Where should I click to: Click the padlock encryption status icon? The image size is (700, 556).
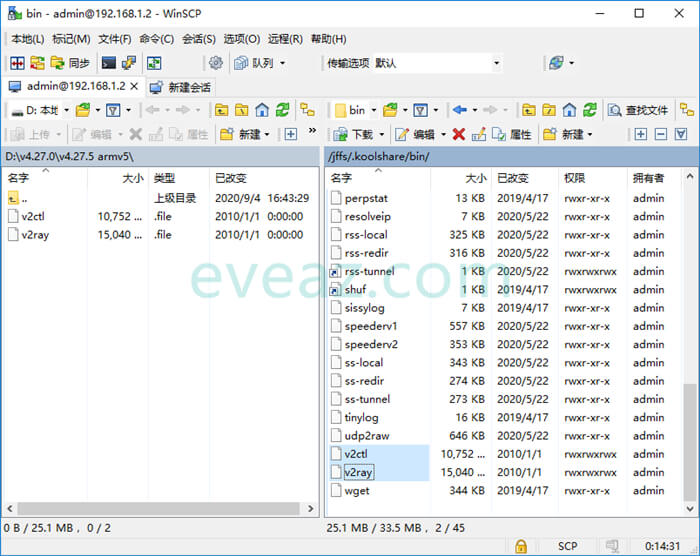pos(521,546)
